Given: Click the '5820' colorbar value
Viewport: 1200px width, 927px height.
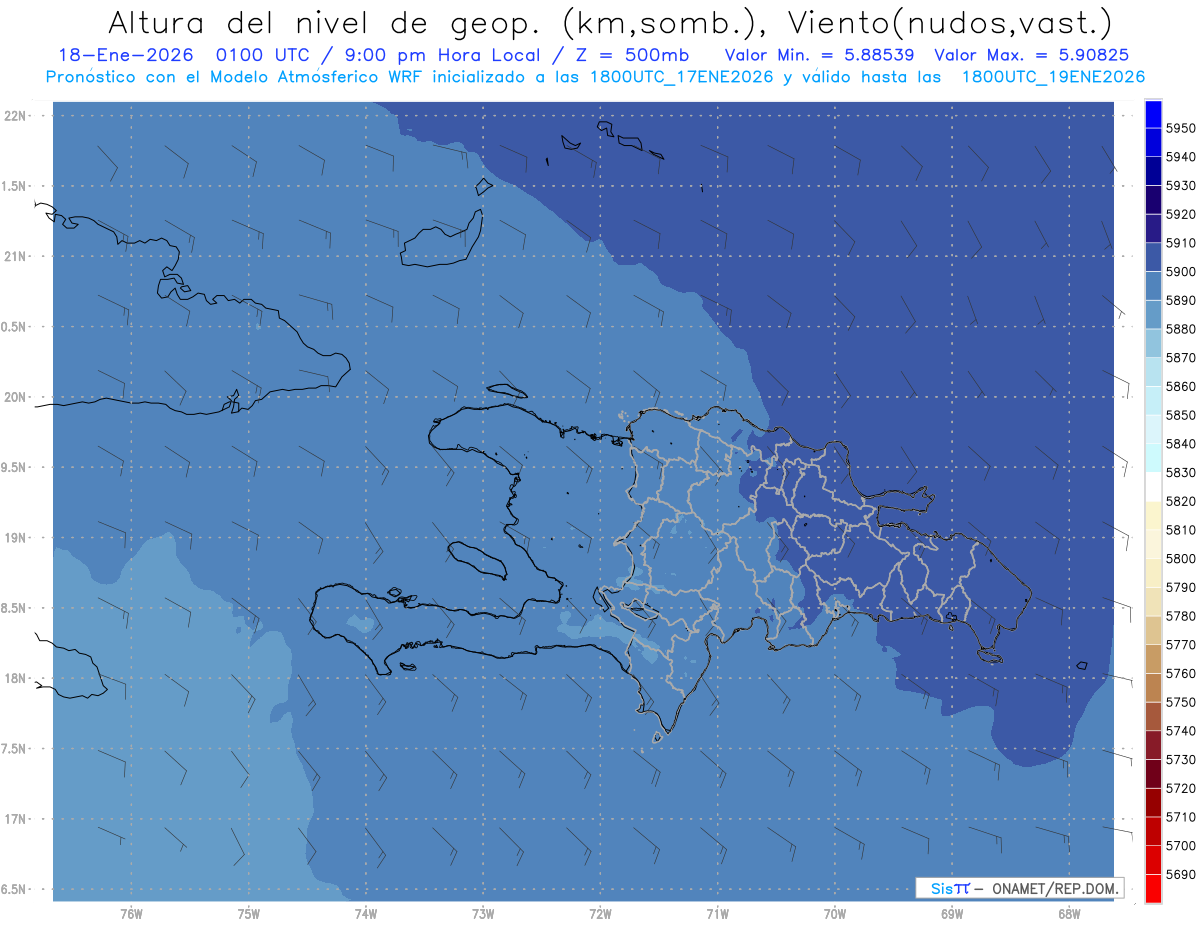Looking at the screenshot, I should 1180,501.
